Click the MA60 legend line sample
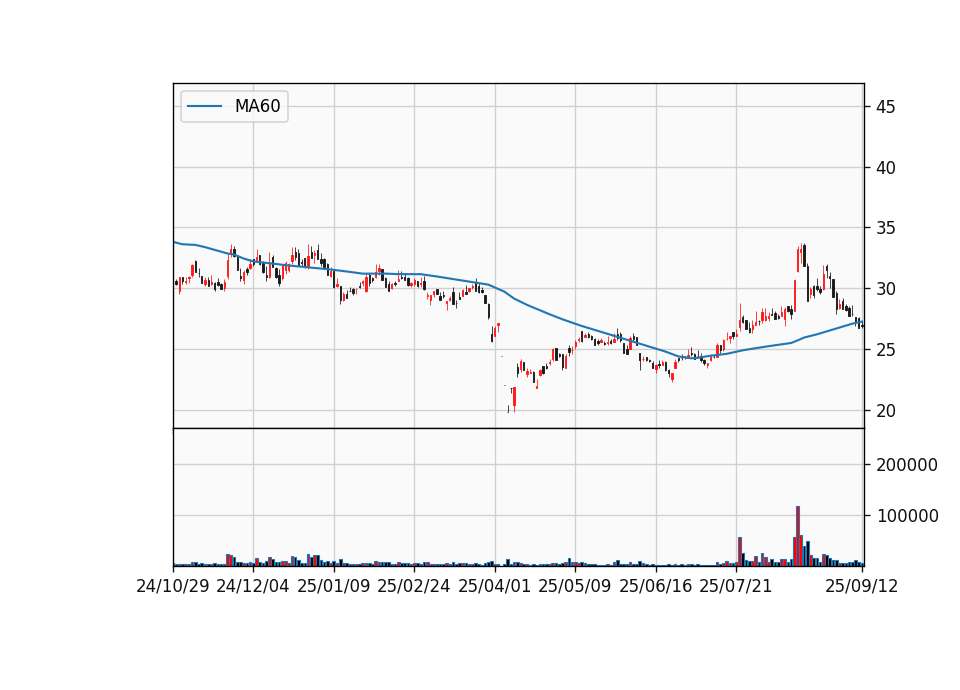 [204, 106]
